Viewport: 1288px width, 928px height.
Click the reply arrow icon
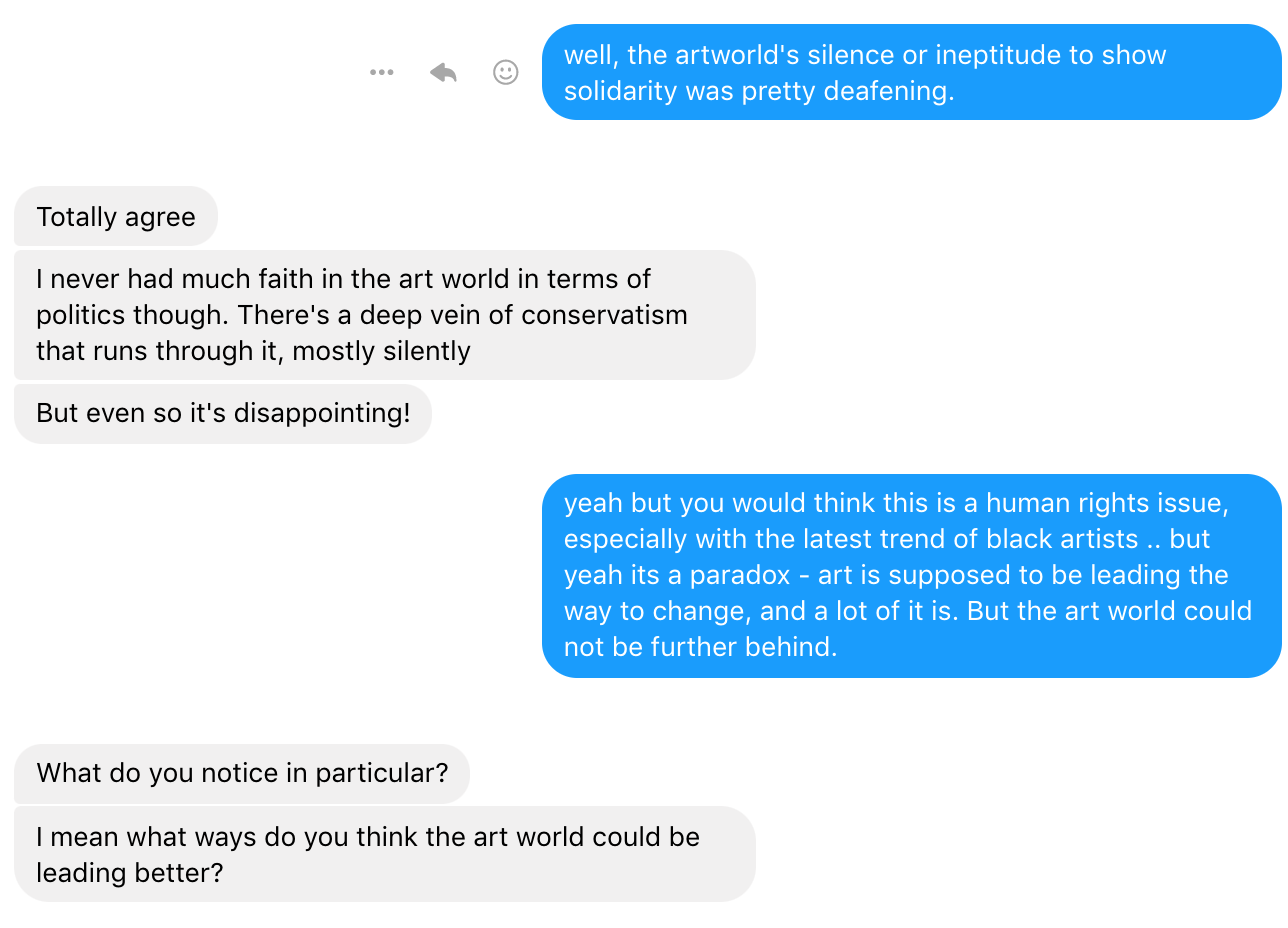pos(443,72)
